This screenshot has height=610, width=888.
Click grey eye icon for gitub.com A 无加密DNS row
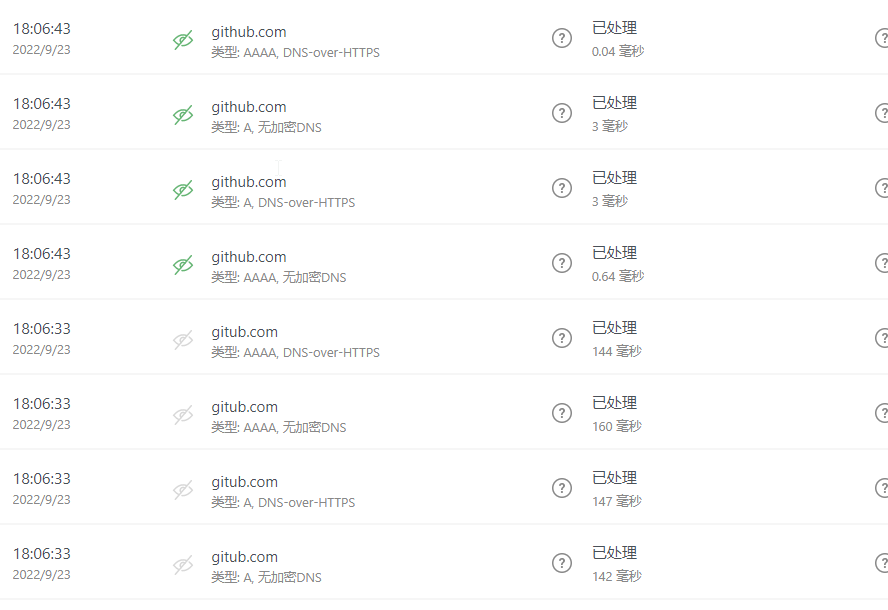coord(182,565)
